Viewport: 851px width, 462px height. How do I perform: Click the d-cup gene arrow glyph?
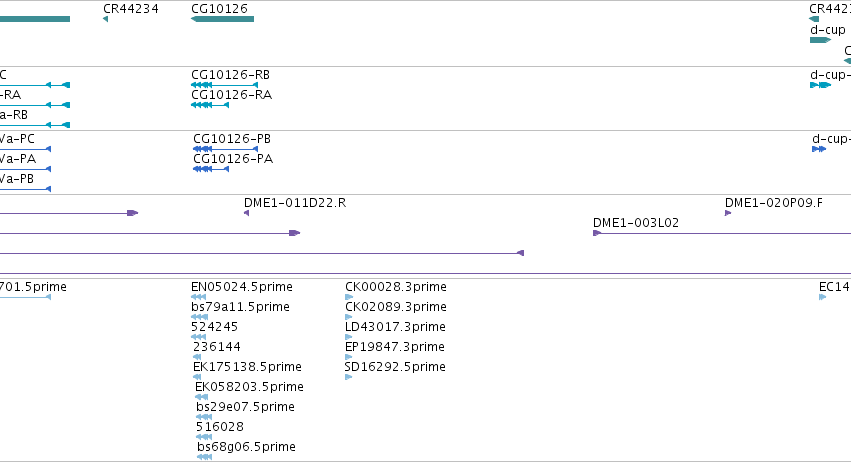click(x=820, y=40)
